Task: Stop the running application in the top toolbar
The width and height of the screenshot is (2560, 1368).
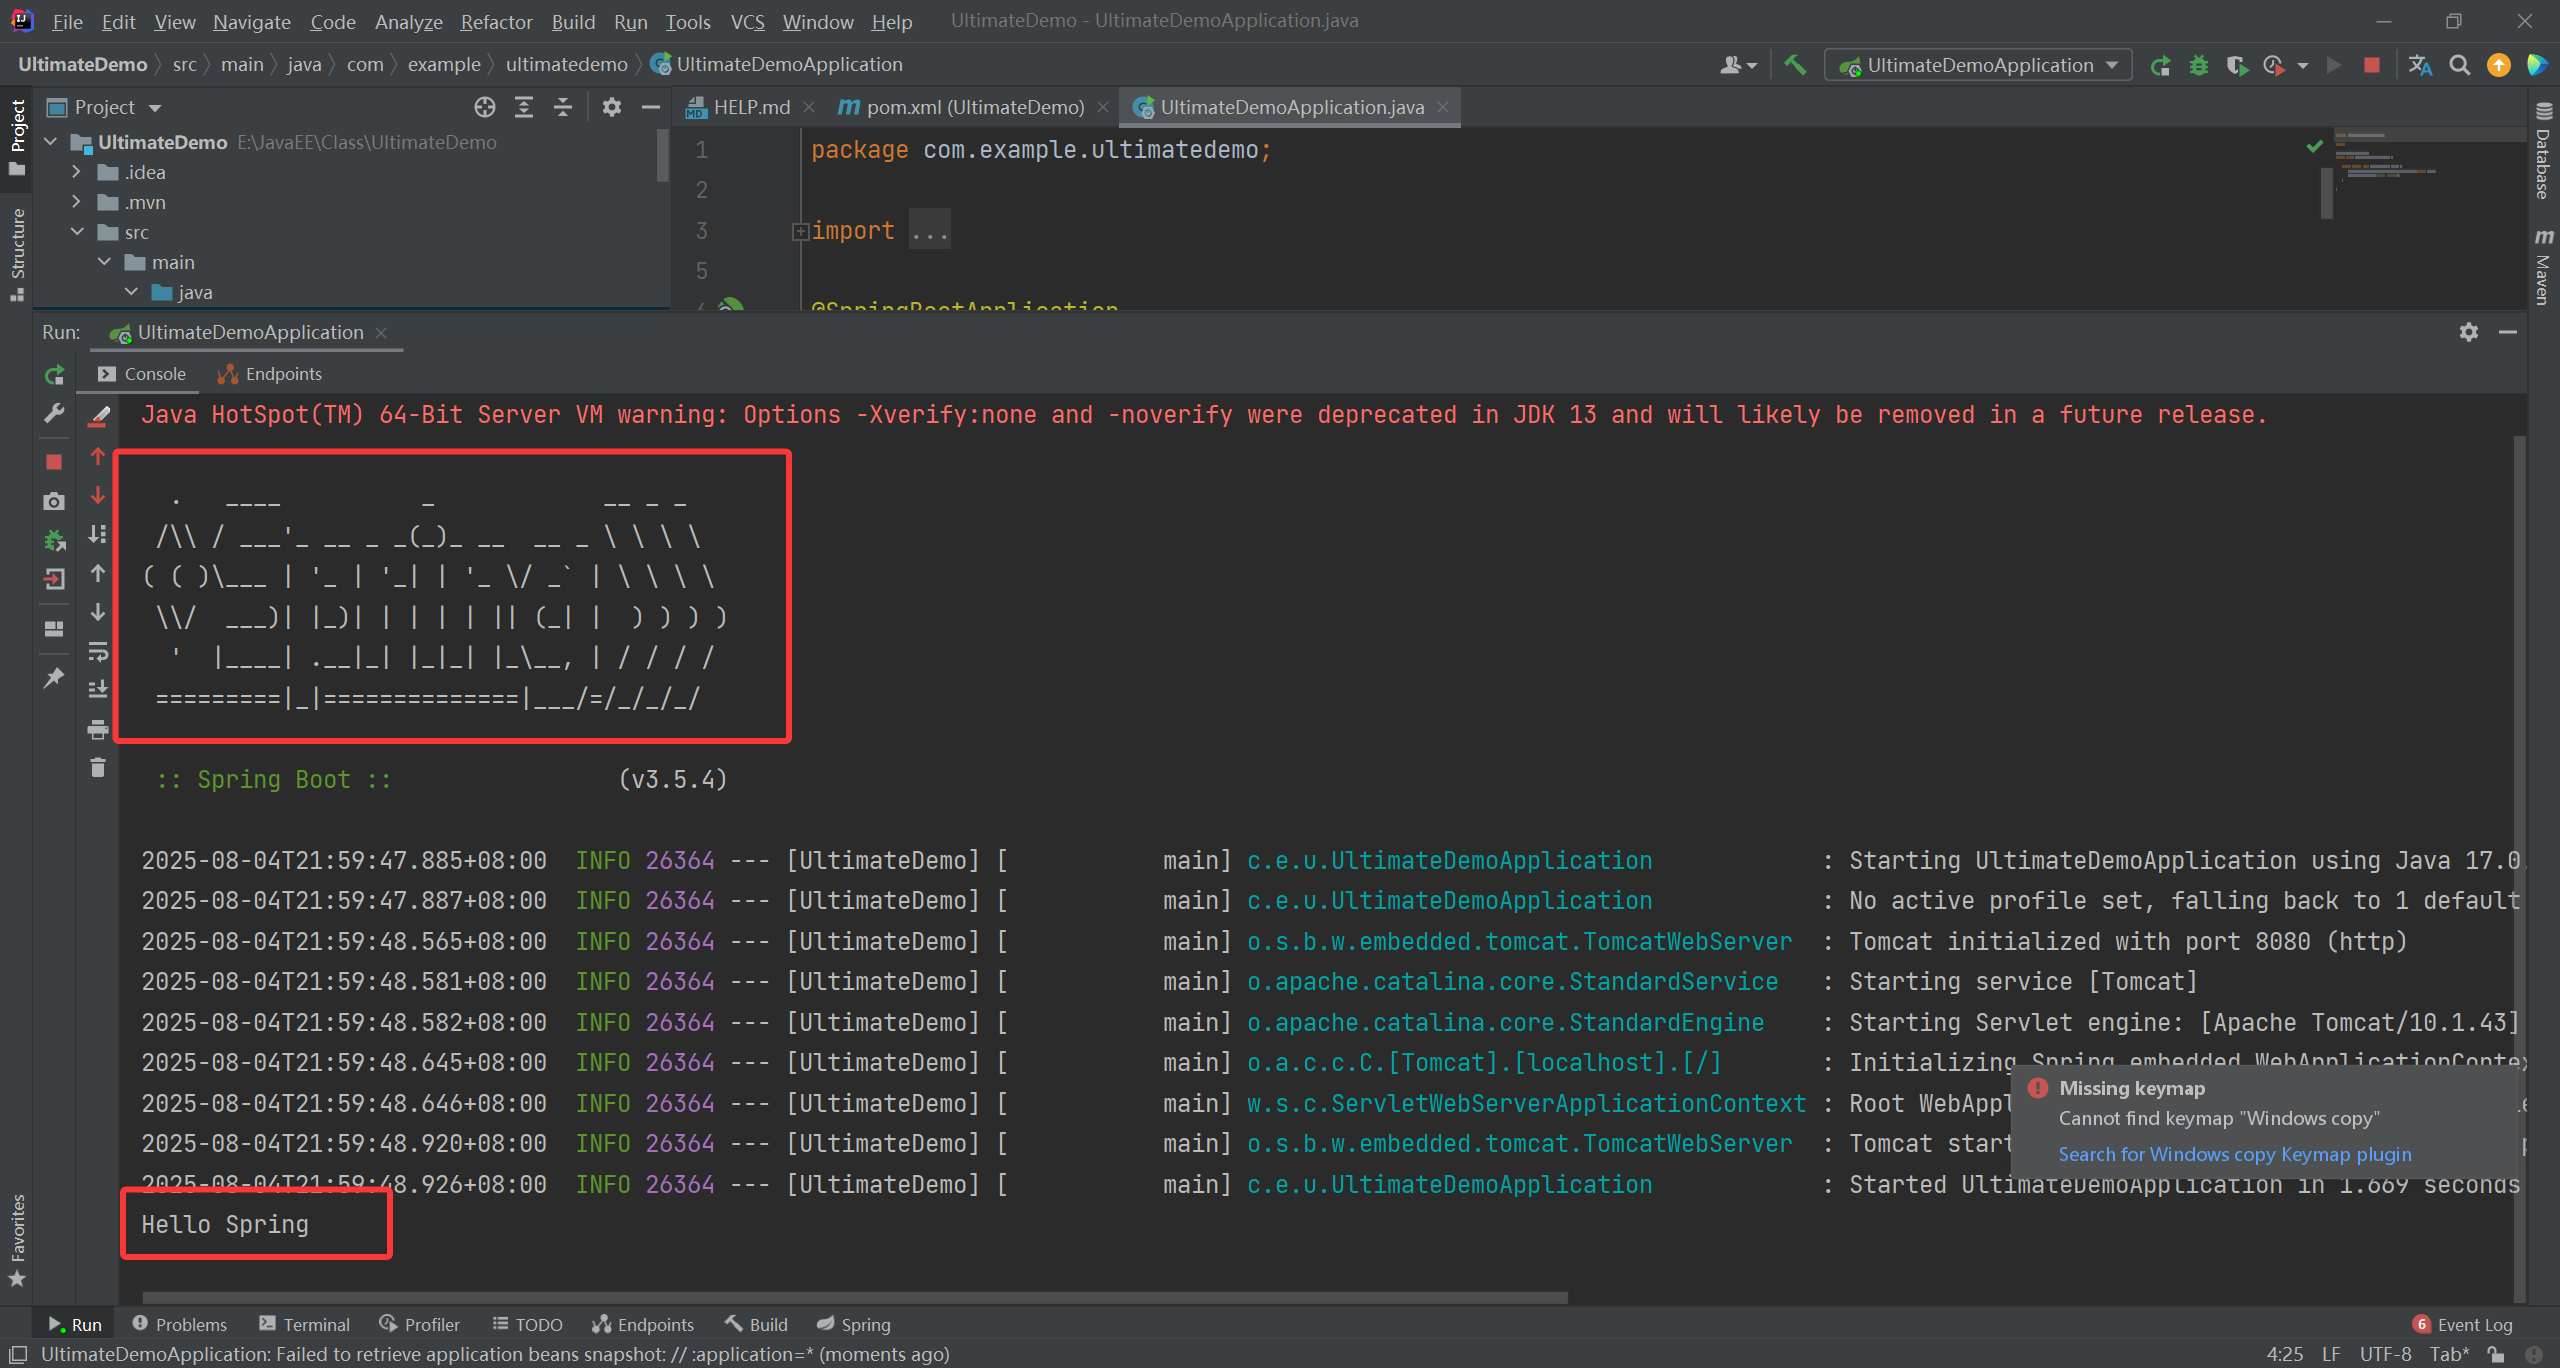Action: pos(2371,65)
